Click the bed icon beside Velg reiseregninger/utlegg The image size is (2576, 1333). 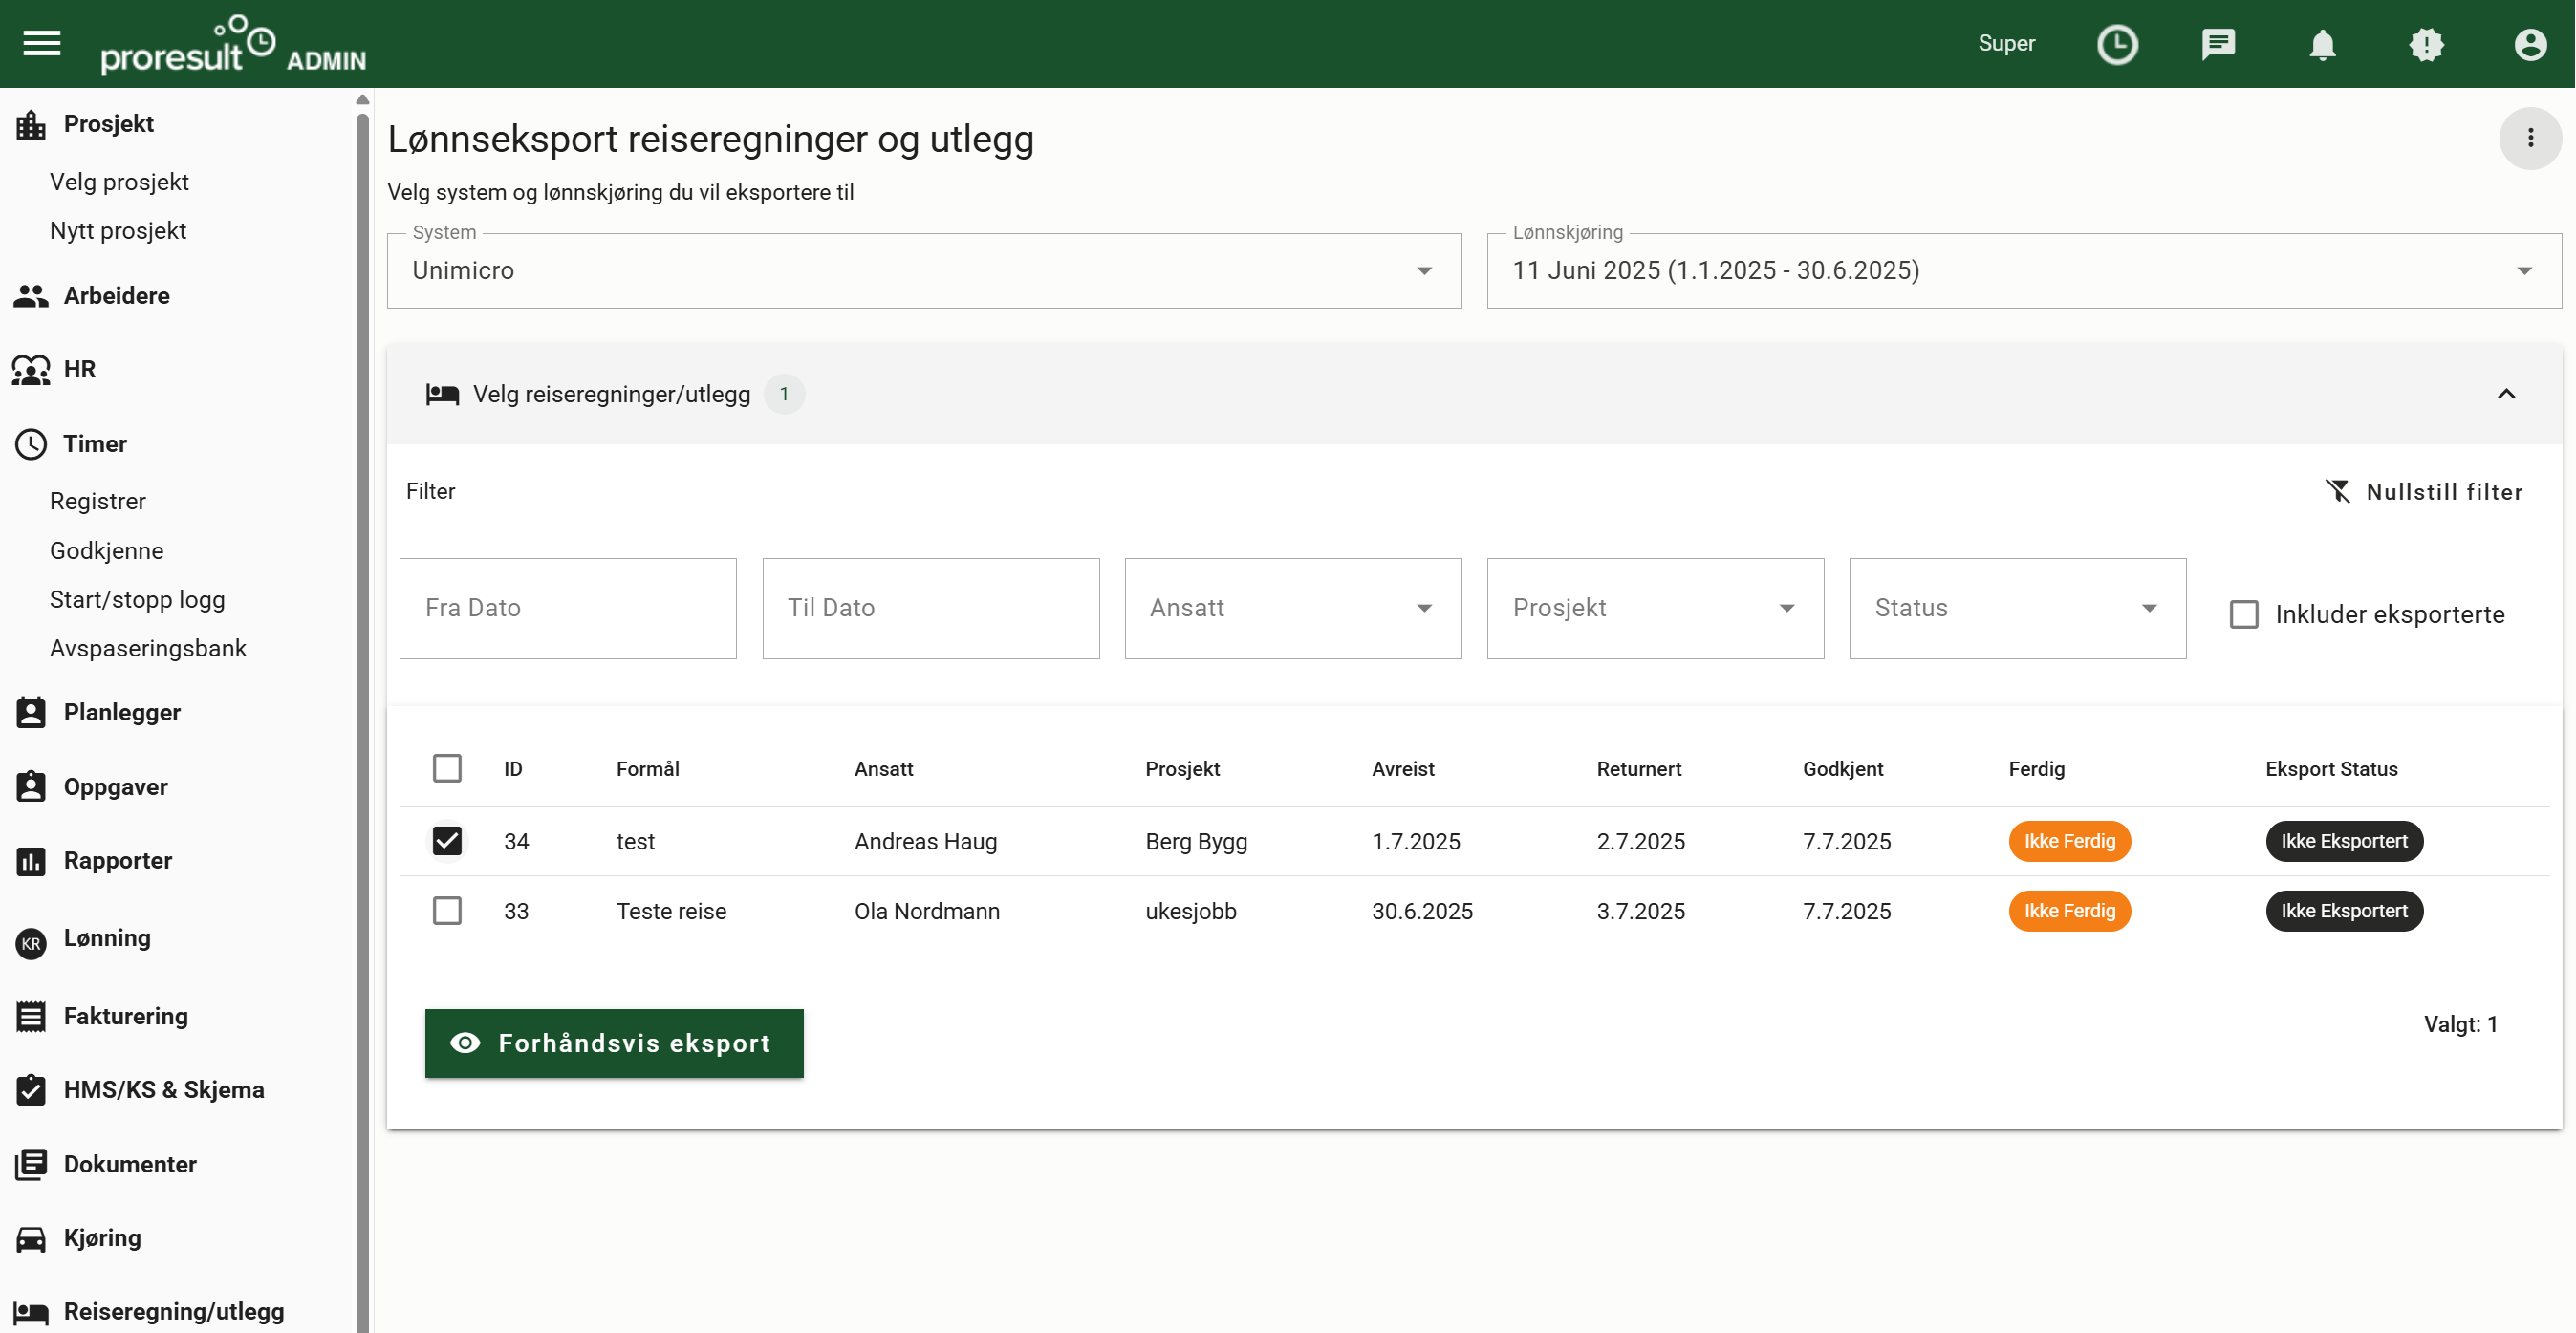click(442, 394)
